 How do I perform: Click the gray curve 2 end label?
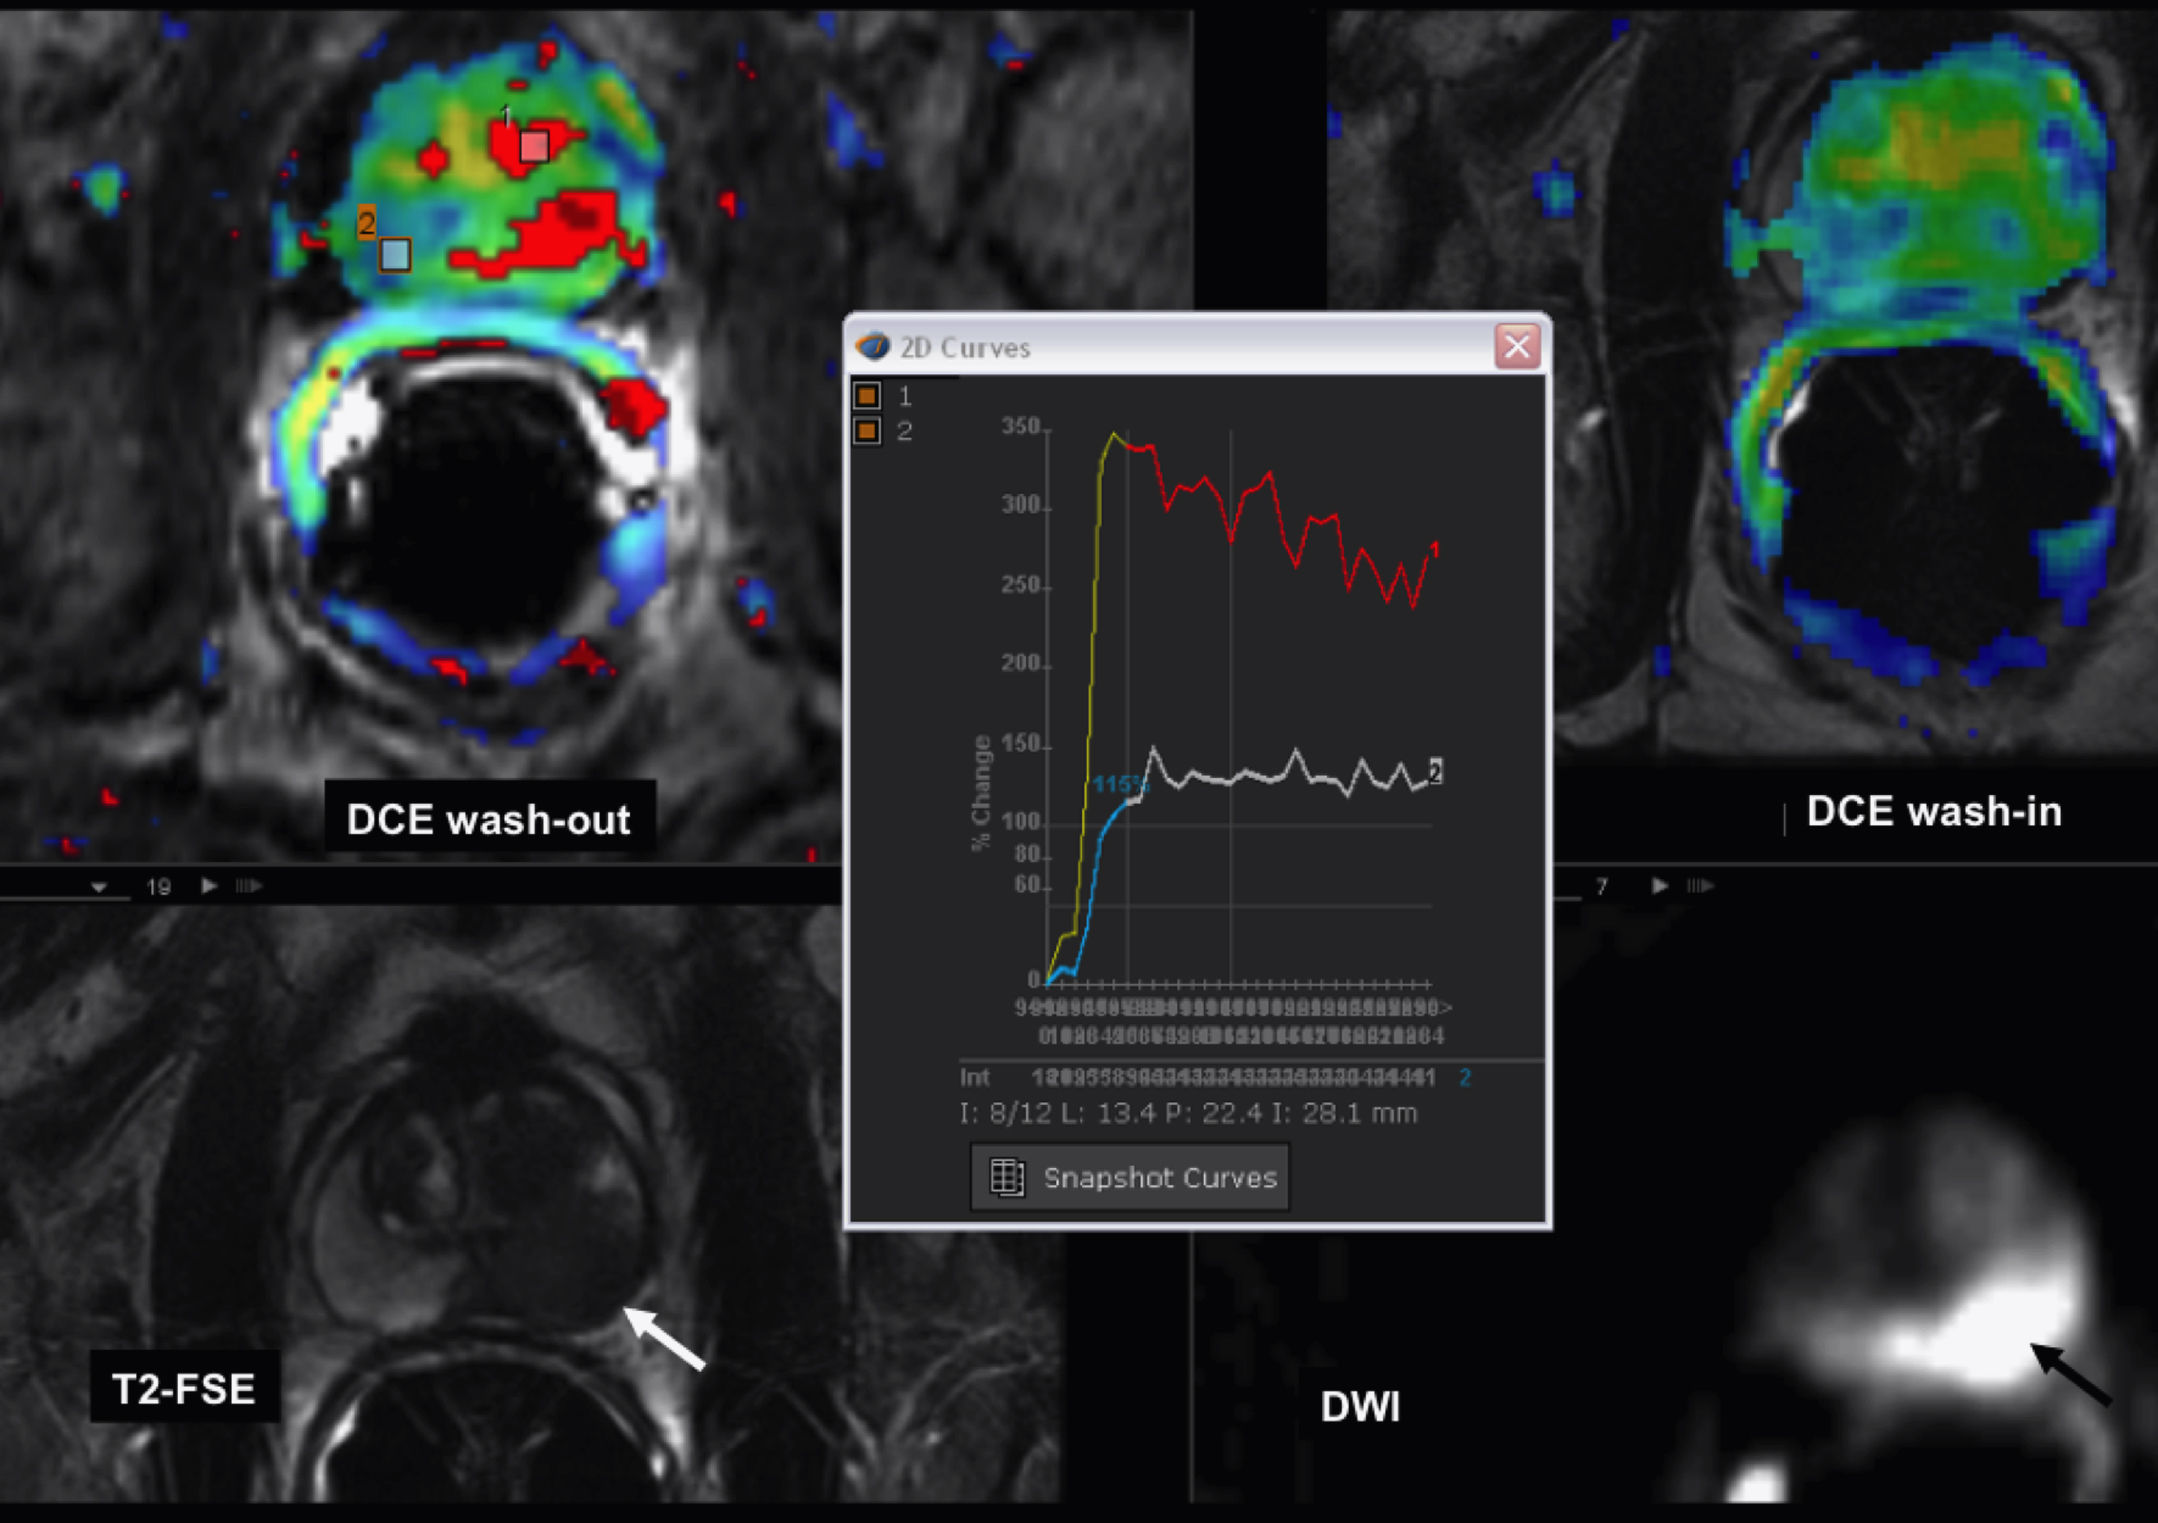click(x=1436, y=771)
